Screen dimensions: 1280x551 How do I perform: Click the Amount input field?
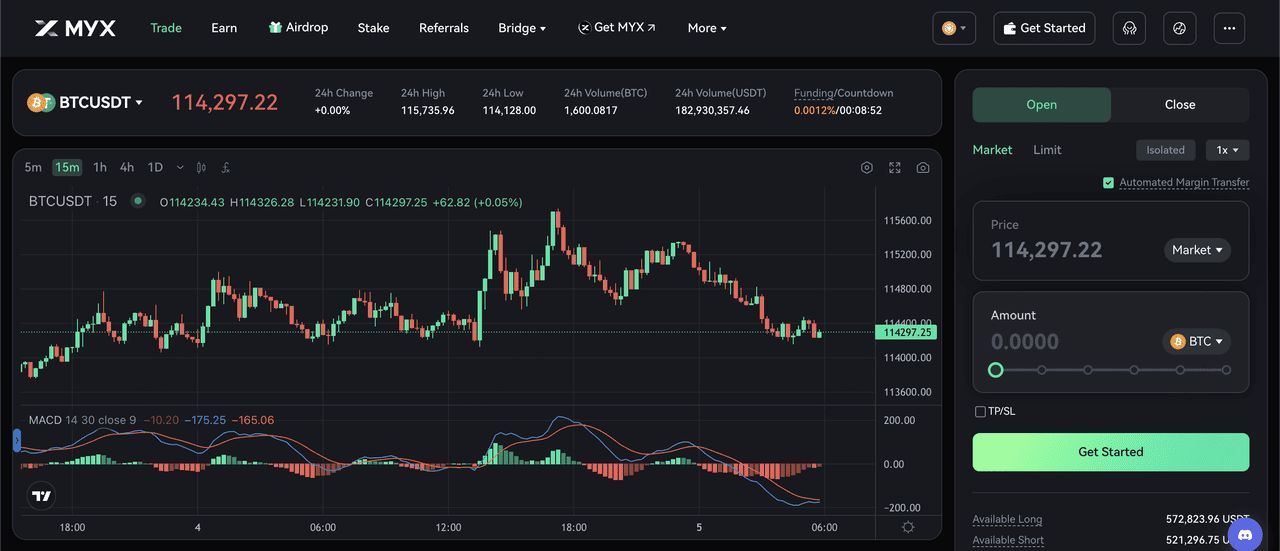[x=1070, y=342]
